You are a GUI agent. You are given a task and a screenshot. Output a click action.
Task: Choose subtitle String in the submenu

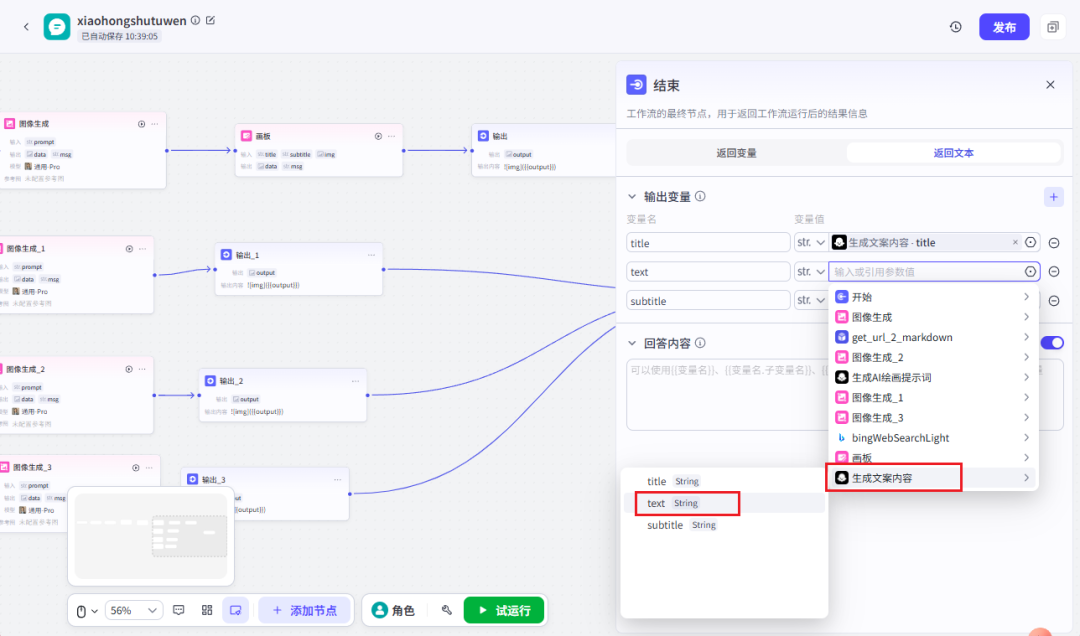(724, 525)
